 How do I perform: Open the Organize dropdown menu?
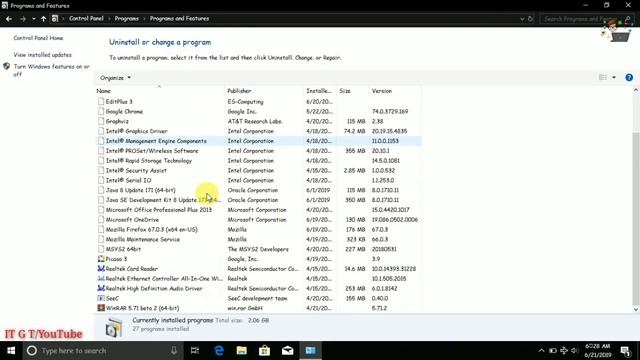click(116, 78)
